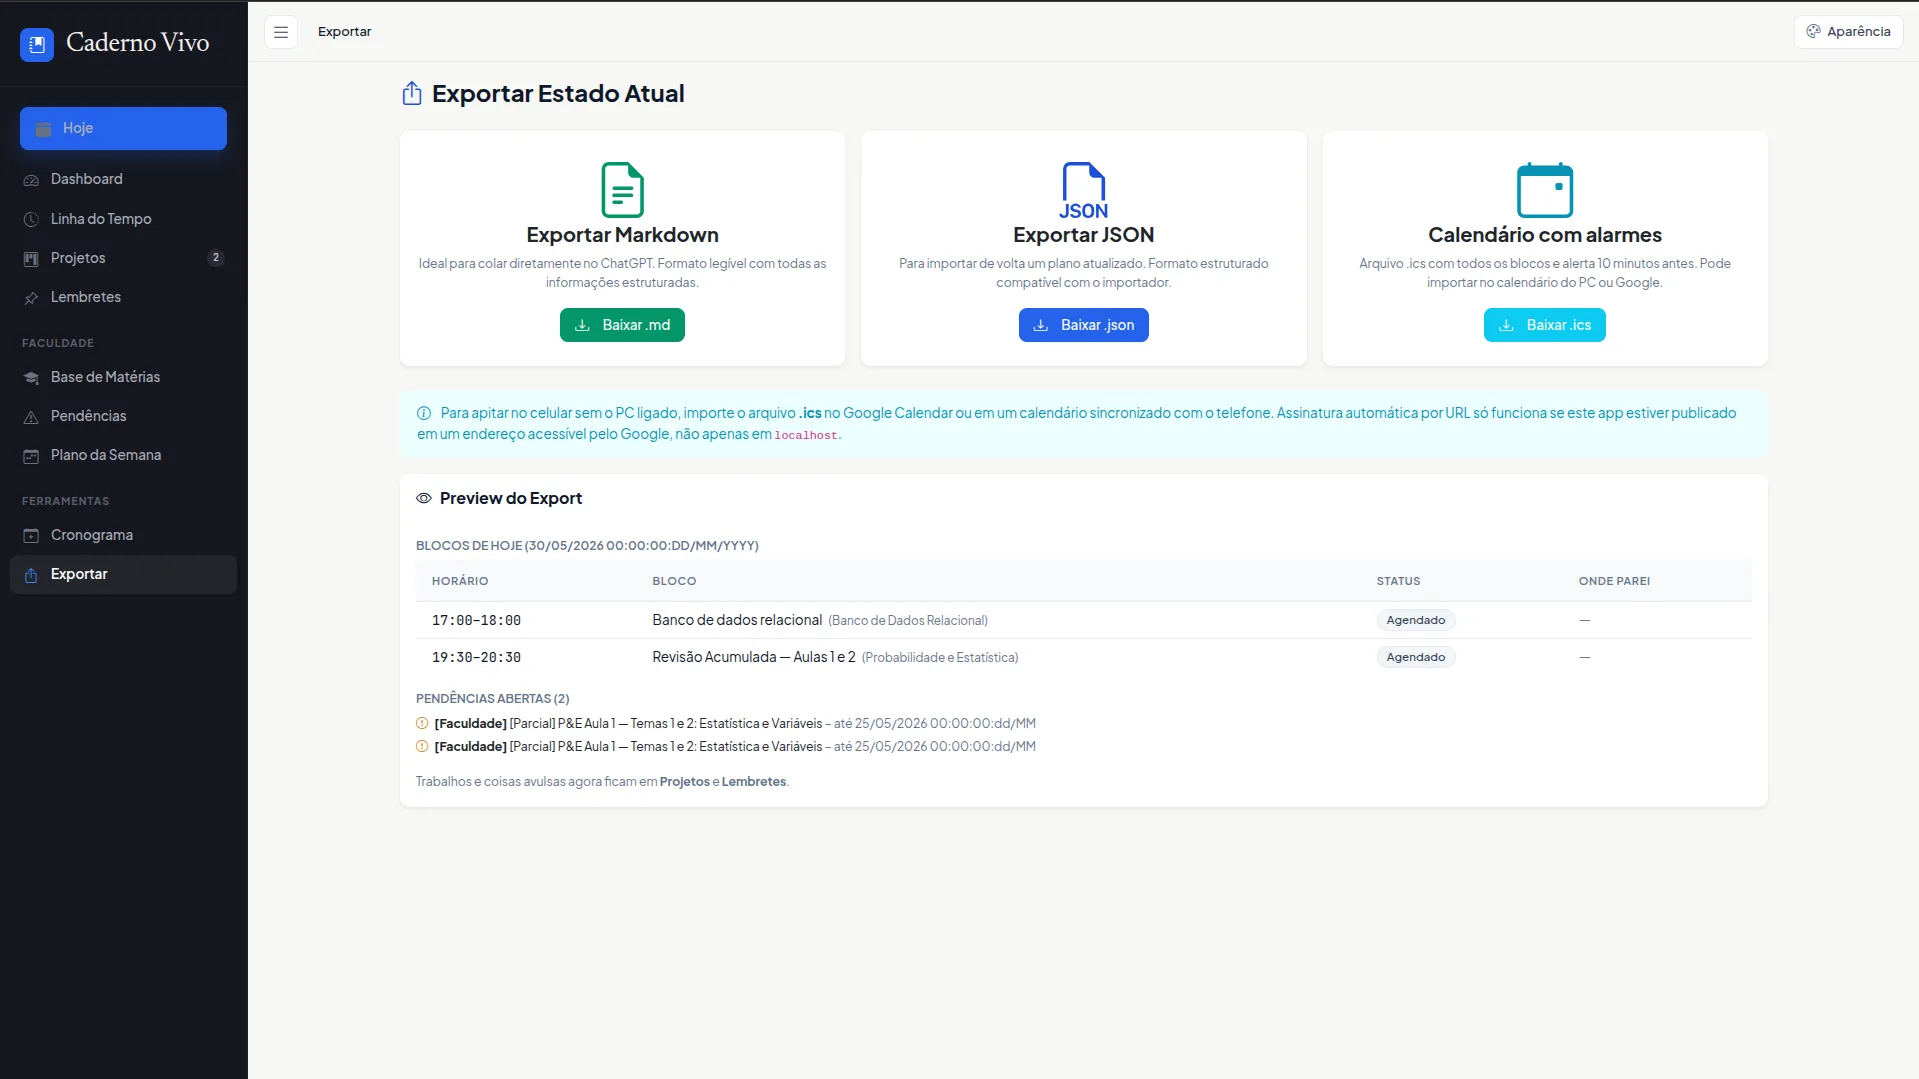Click the info icon in the teal notice

click(424, 413)
